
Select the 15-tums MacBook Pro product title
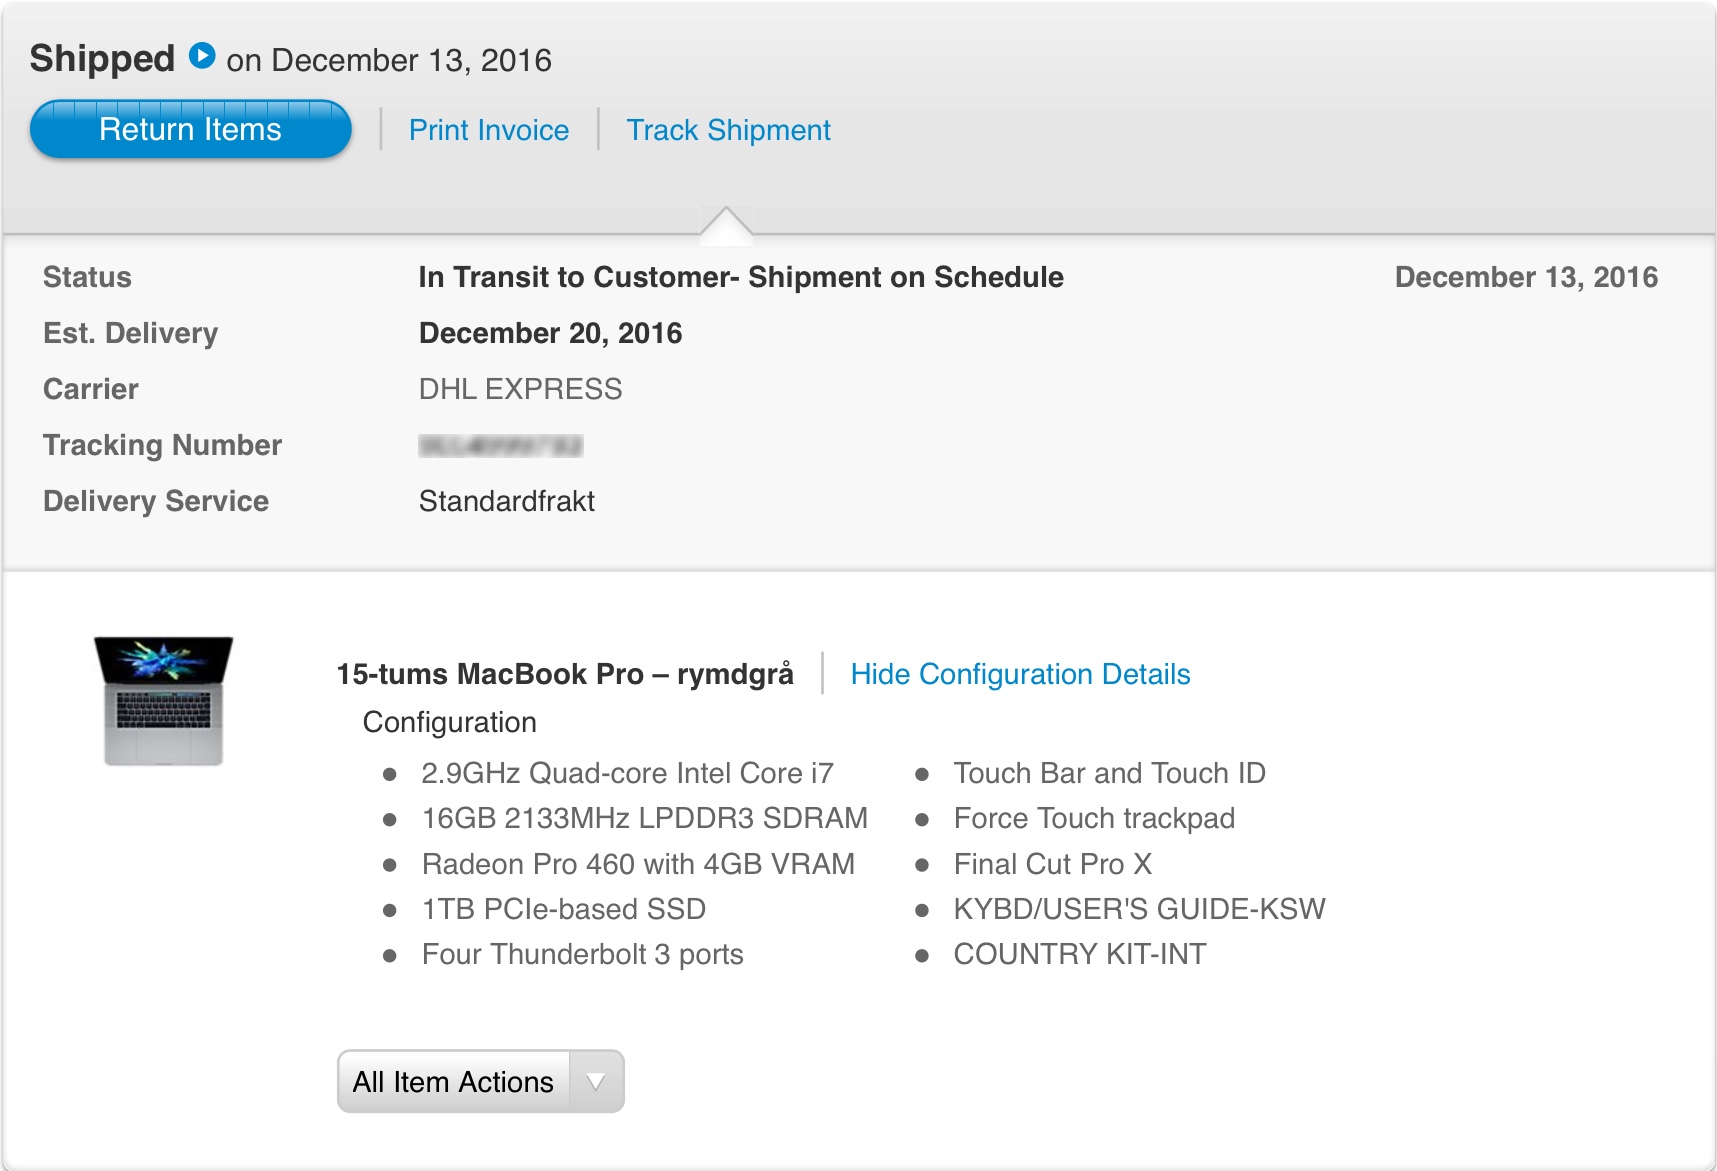click(x=565, y=674)
